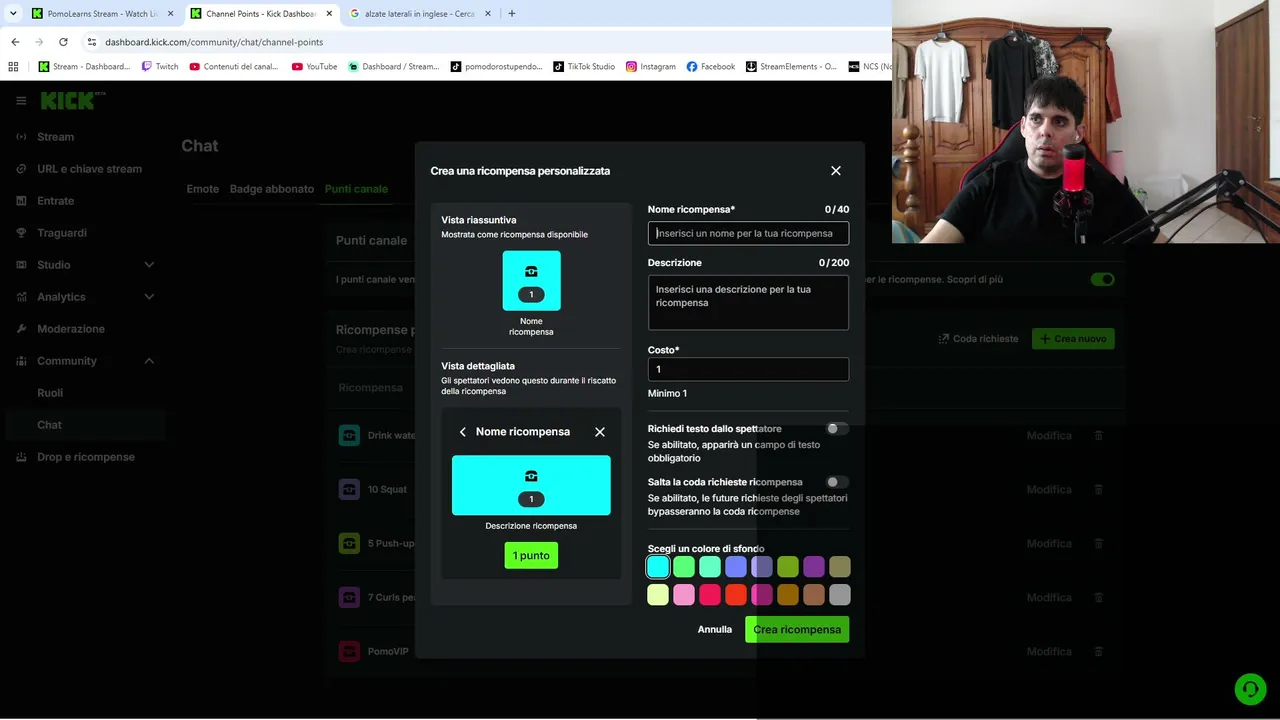Image resolution: width=1280 pixels, height=720 pixels.
Task: Delete the 7 Curls reward
Action: click(x=1099, y=598)
